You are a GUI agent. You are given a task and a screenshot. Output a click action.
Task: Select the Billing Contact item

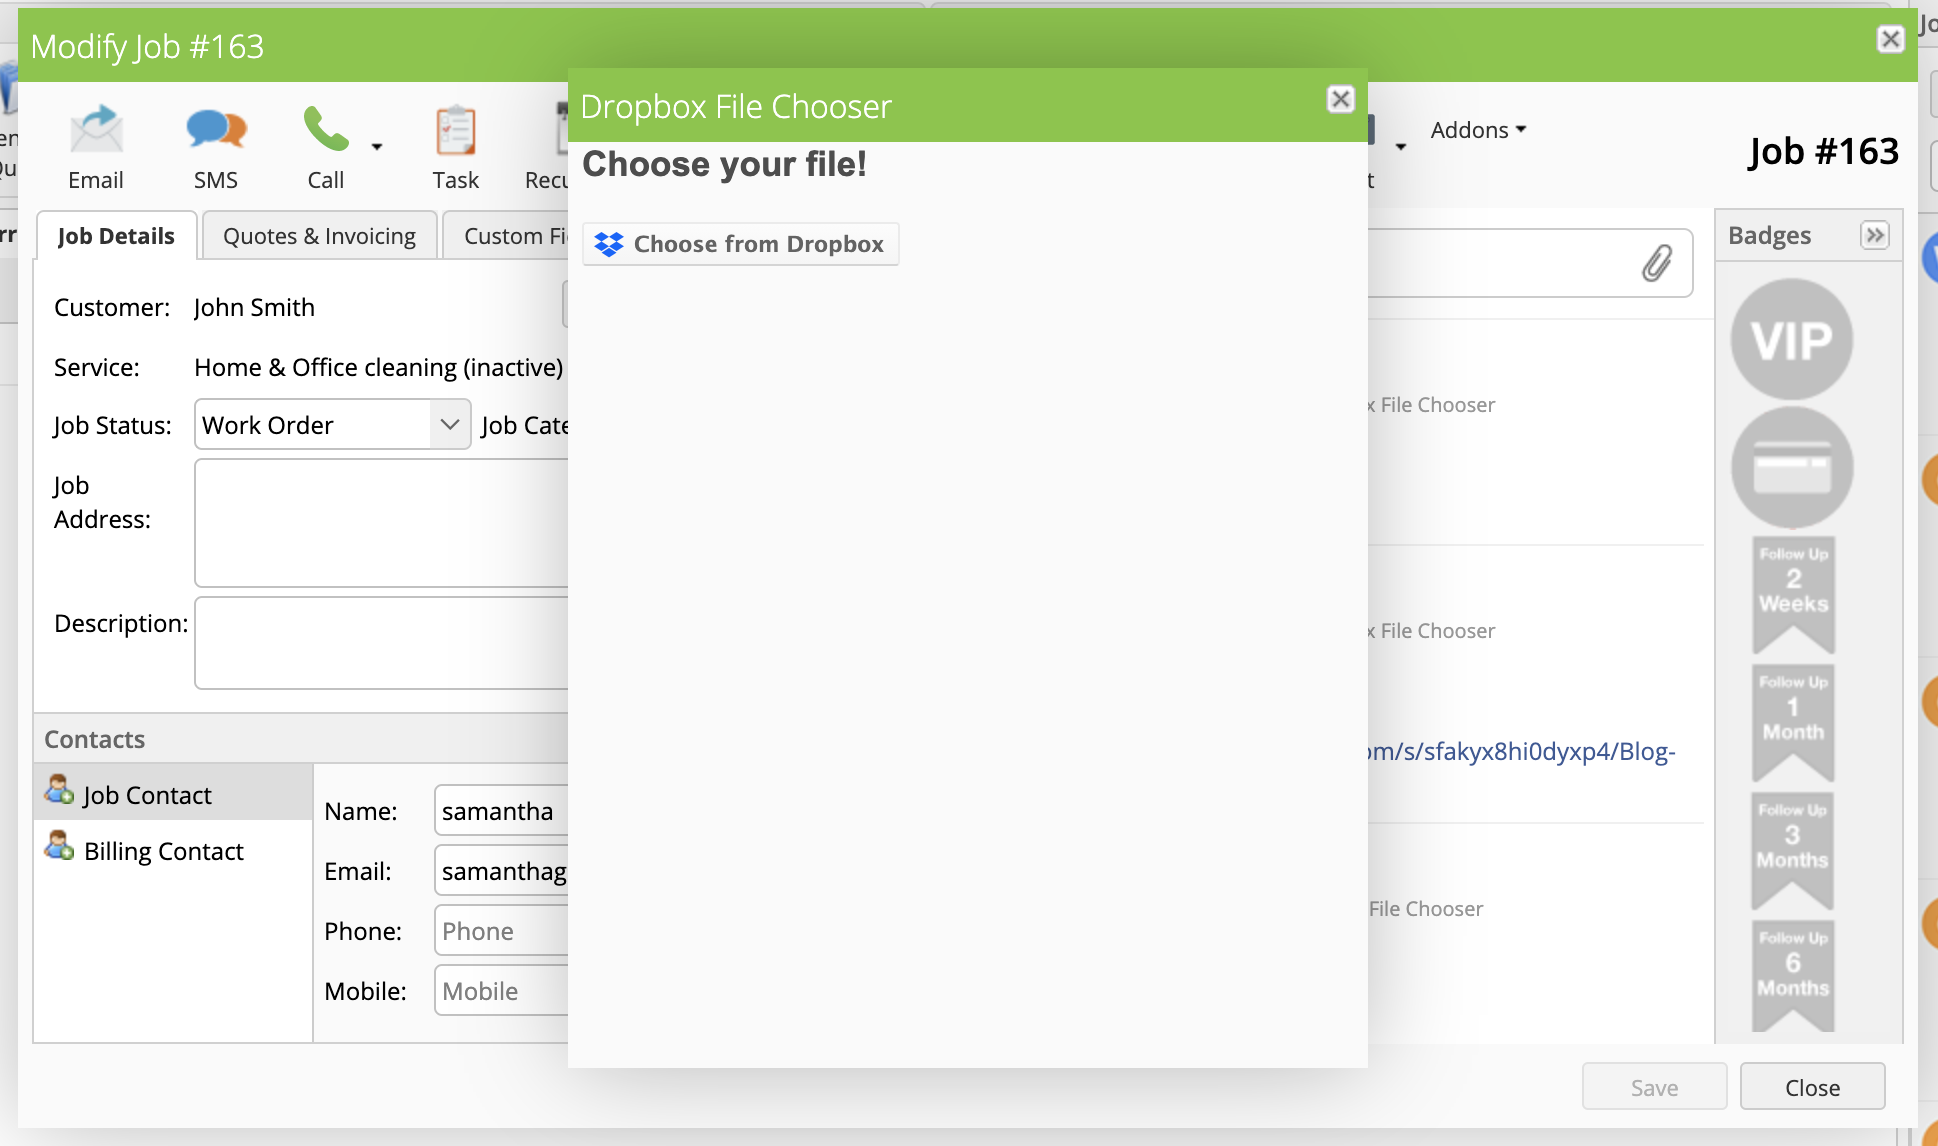pos(163,851)
